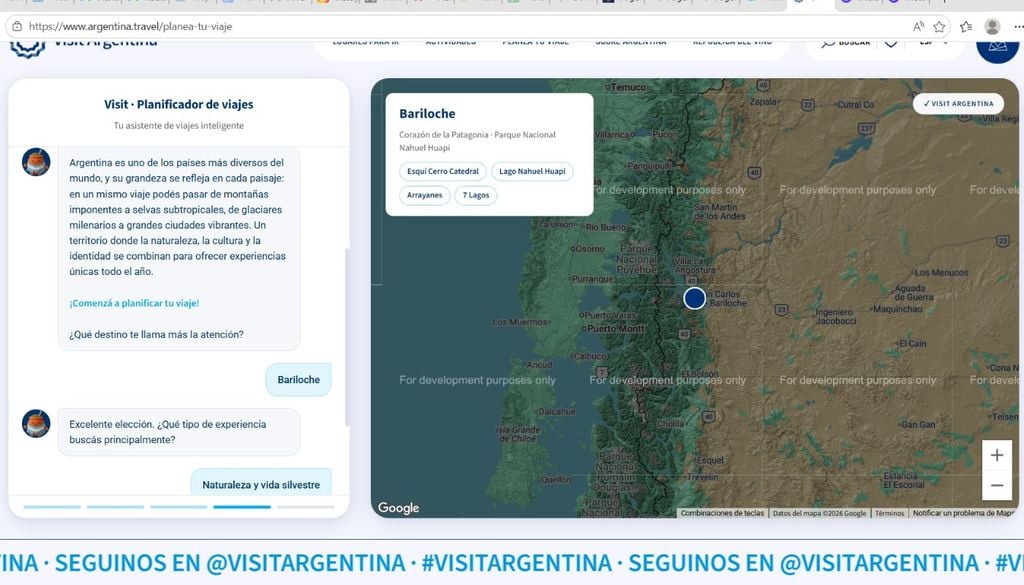Click the San Martín de los Andes label
This screenshot has width=1024, height=585.
pyautogui.click(x=719, y=212)
